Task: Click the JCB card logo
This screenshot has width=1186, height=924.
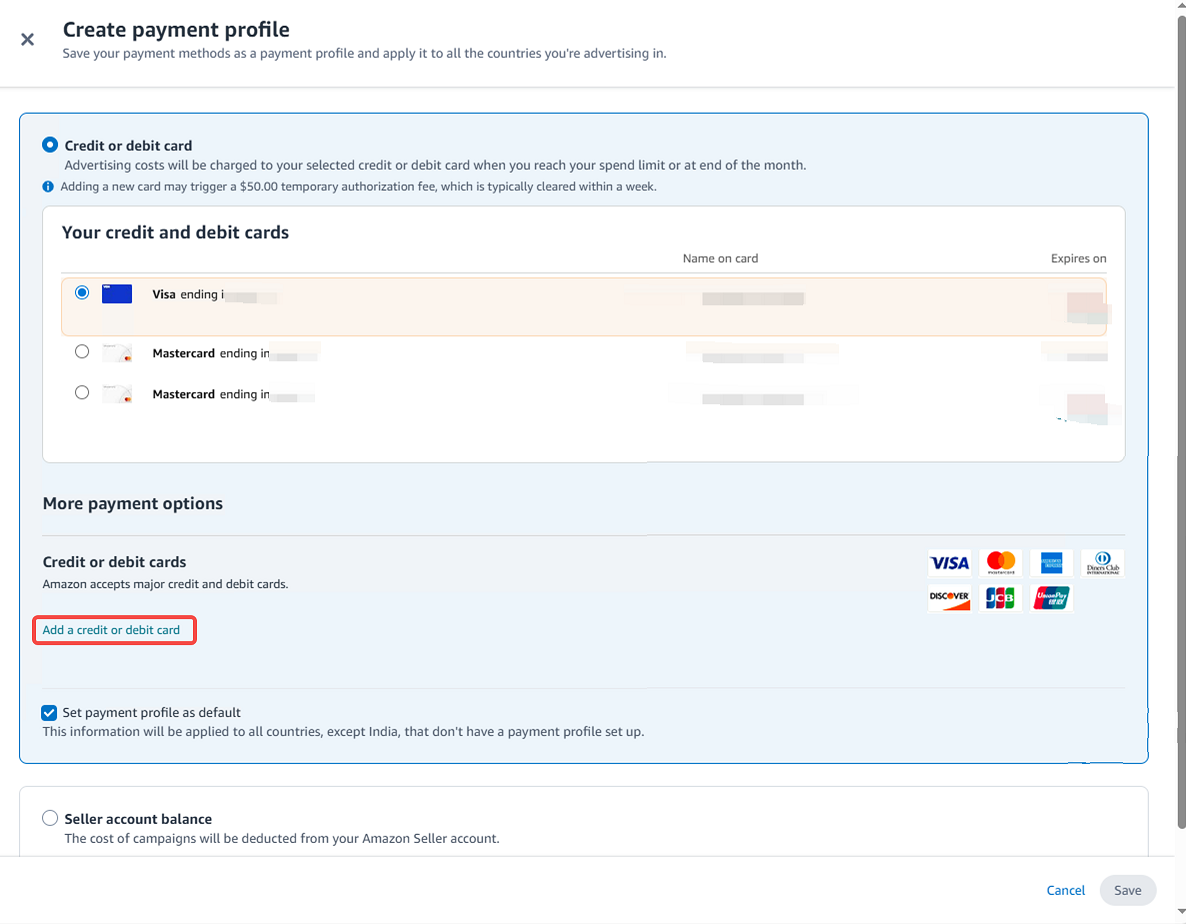Action: [1000, 598]
